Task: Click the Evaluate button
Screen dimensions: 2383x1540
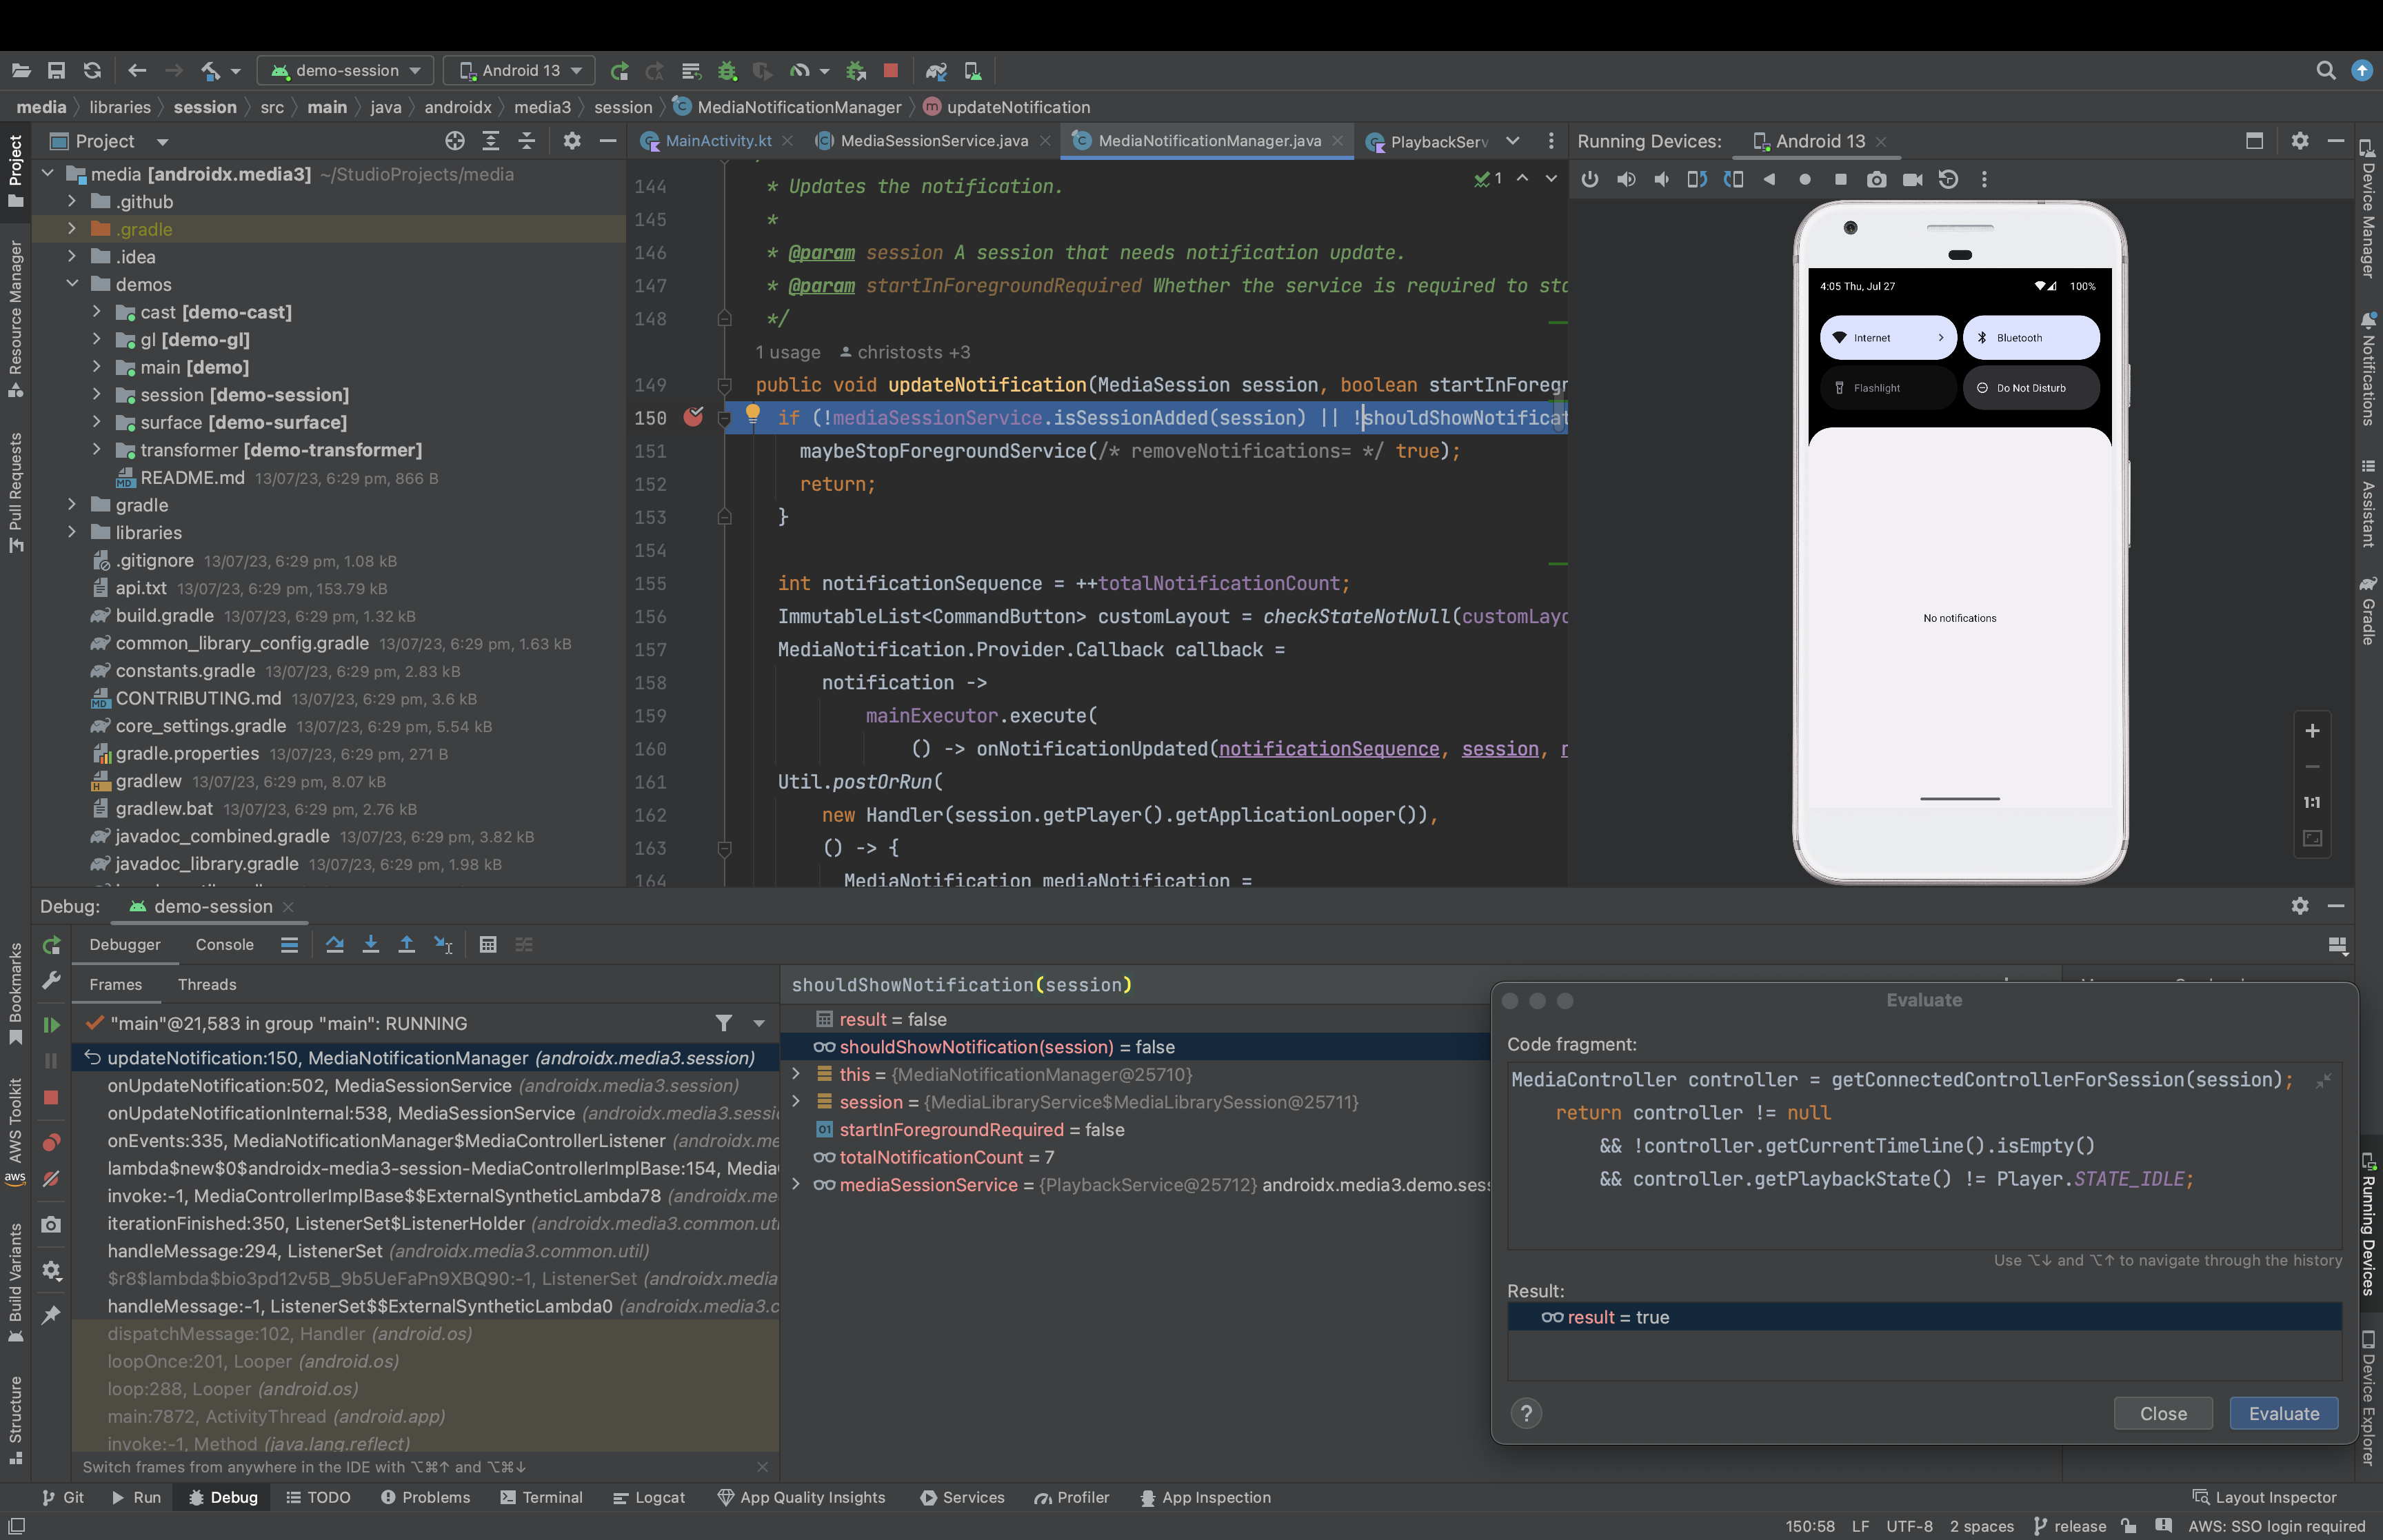Action: click(x=2283, y=1413)
